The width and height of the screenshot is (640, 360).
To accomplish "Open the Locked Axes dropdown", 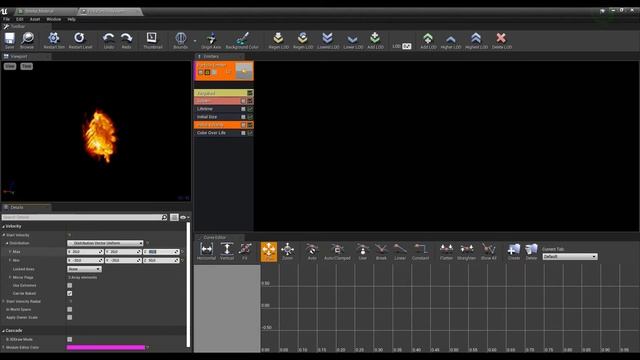I will 84,269.
